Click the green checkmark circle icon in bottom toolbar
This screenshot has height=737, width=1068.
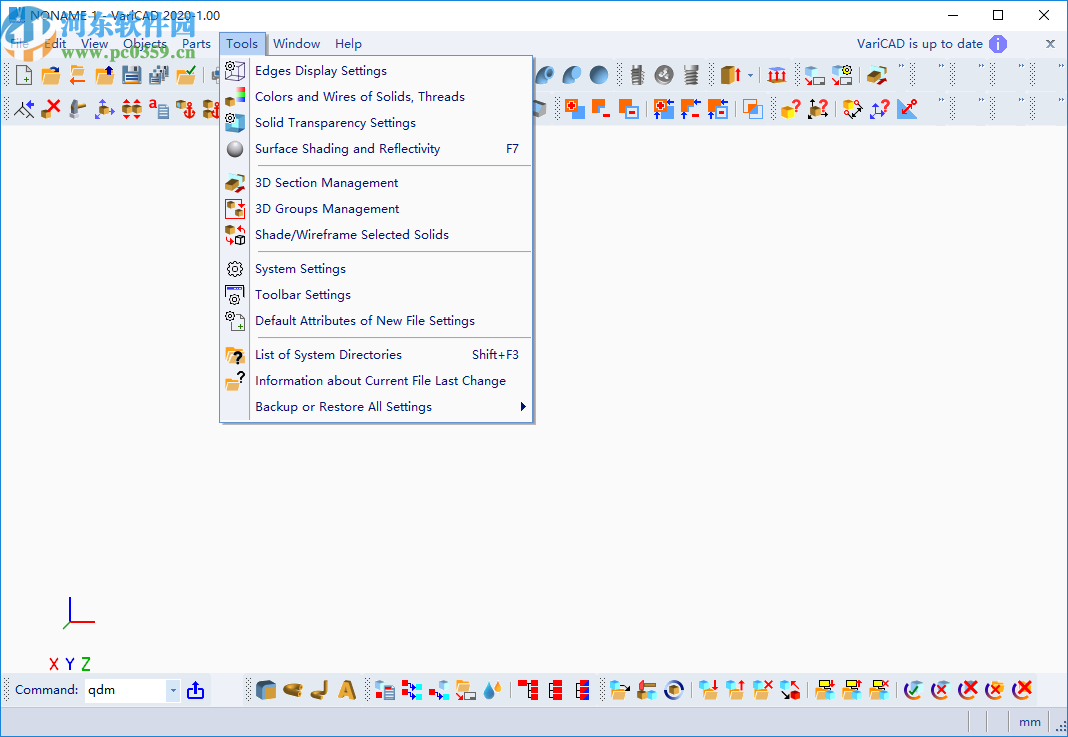coord(913,690)
